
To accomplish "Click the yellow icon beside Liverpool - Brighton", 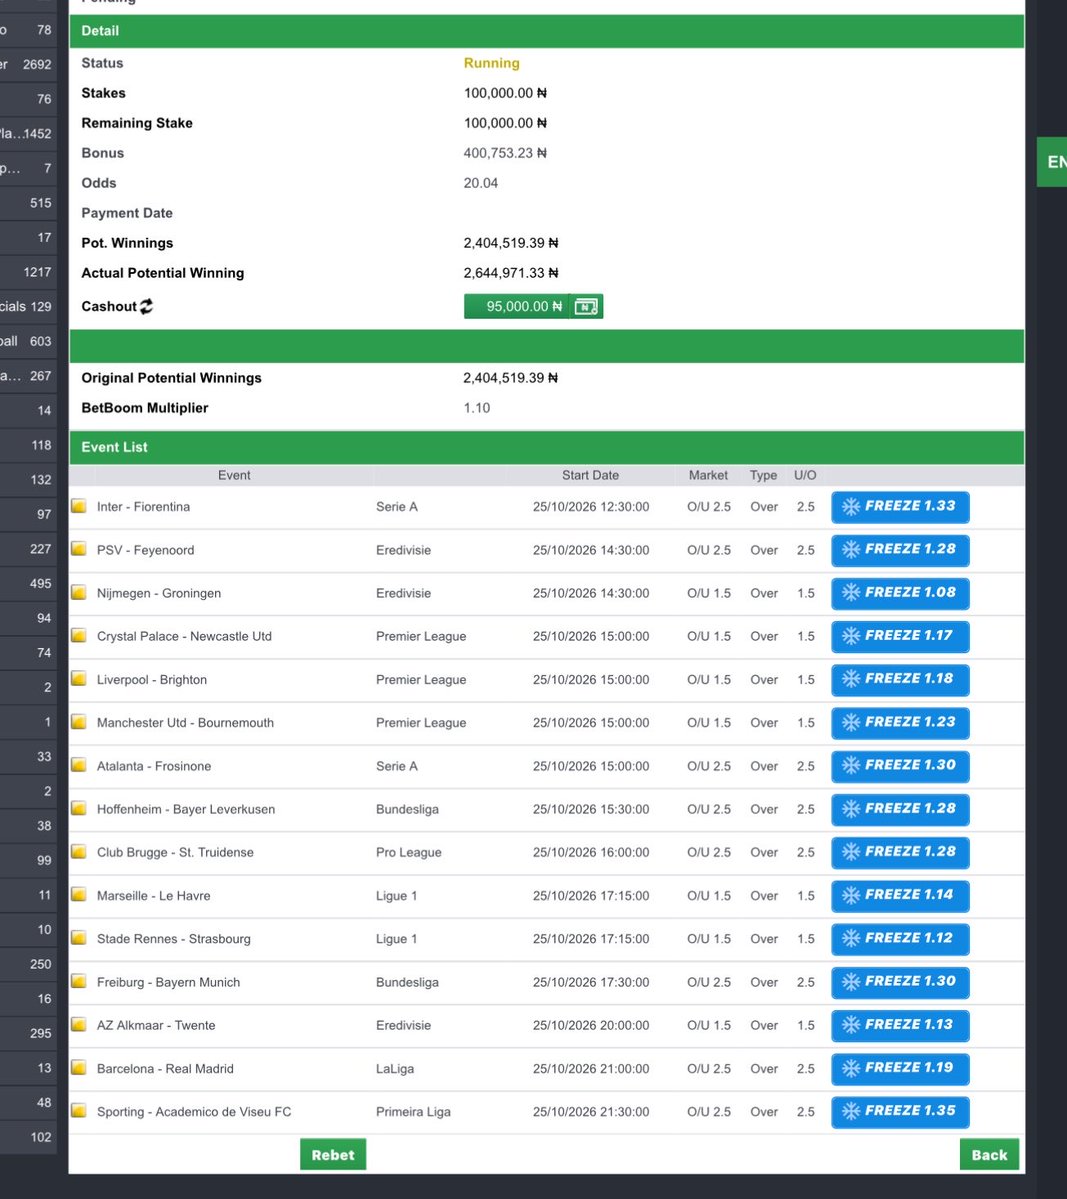I will pyautogui.click(x=79, y=679).
